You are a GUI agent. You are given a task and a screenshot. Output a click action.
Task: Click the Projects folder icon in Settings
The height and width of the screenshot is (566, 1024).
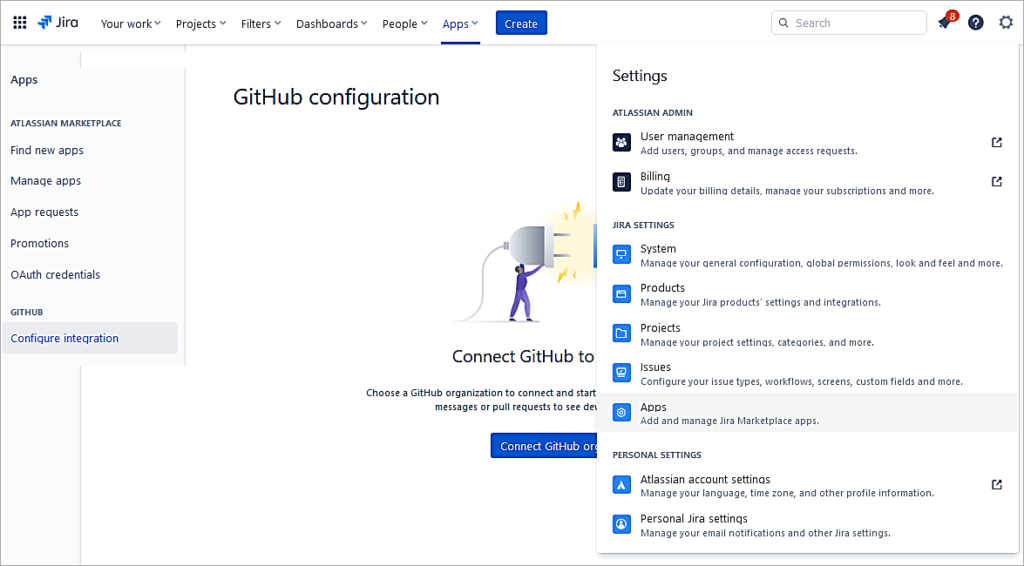pyautogui.click(x=621, y=334)
